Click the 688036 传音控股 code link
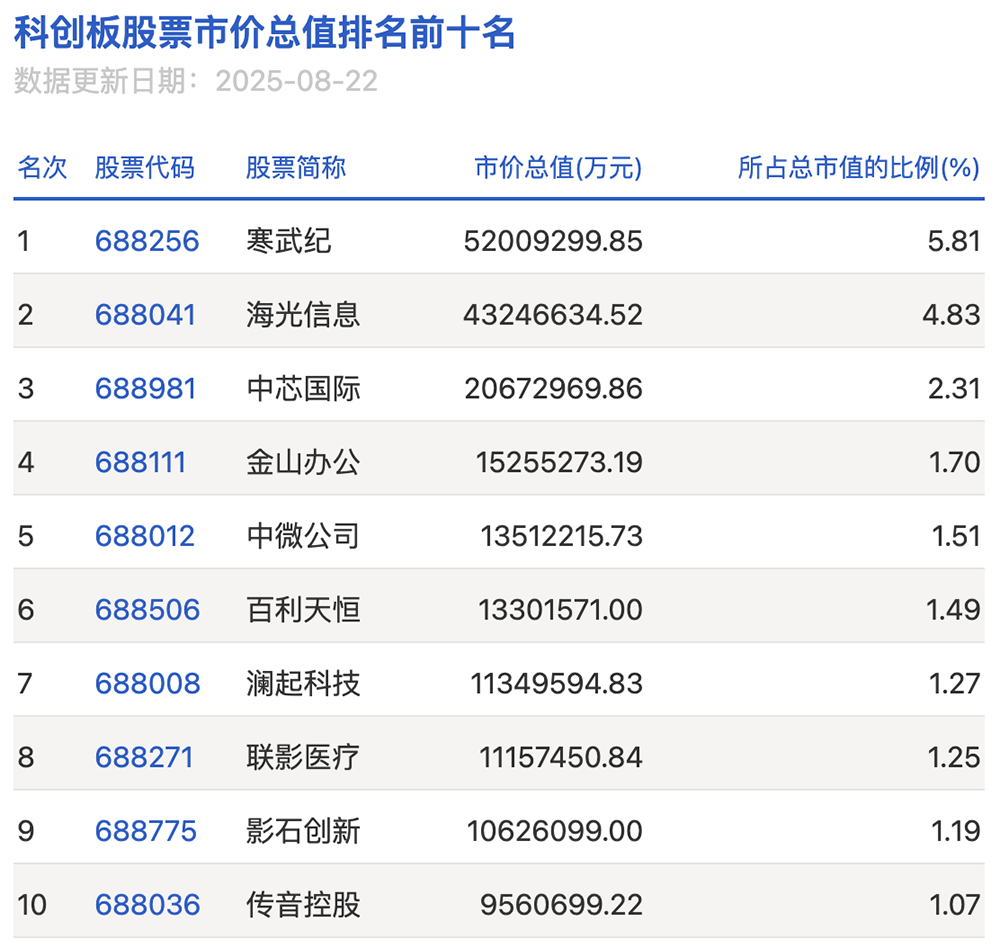 click(146, 902)
